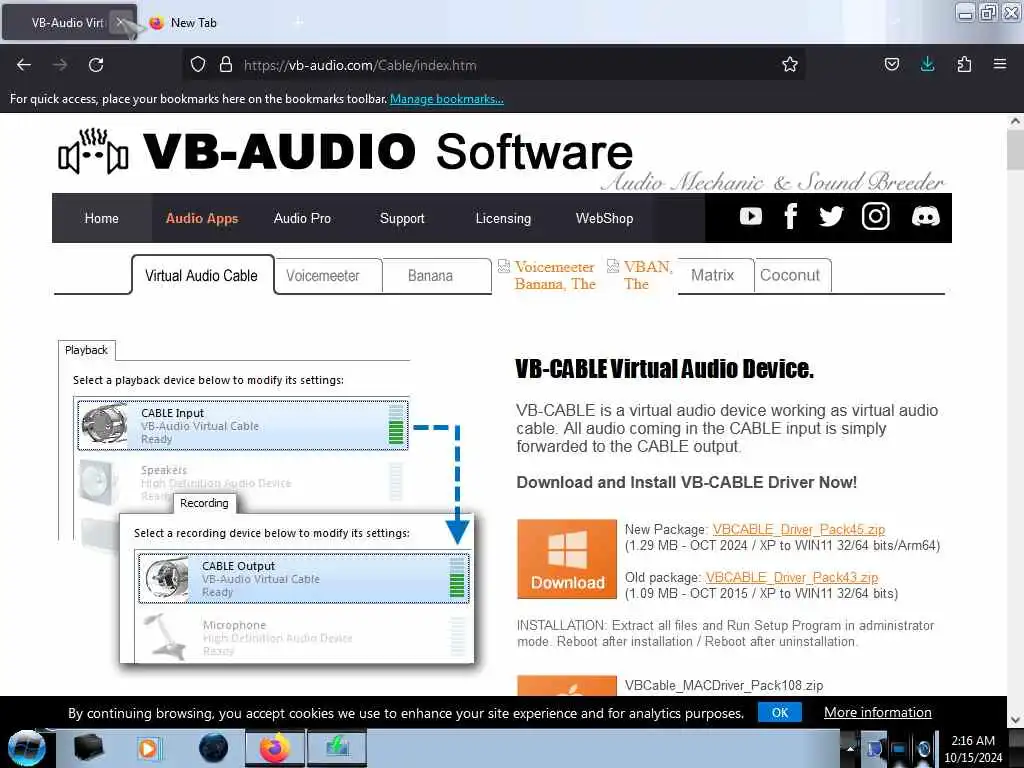This screenshot has width=1024, height=768.
Task: Click Manage bookmarks link
Action: click(447, 99)
